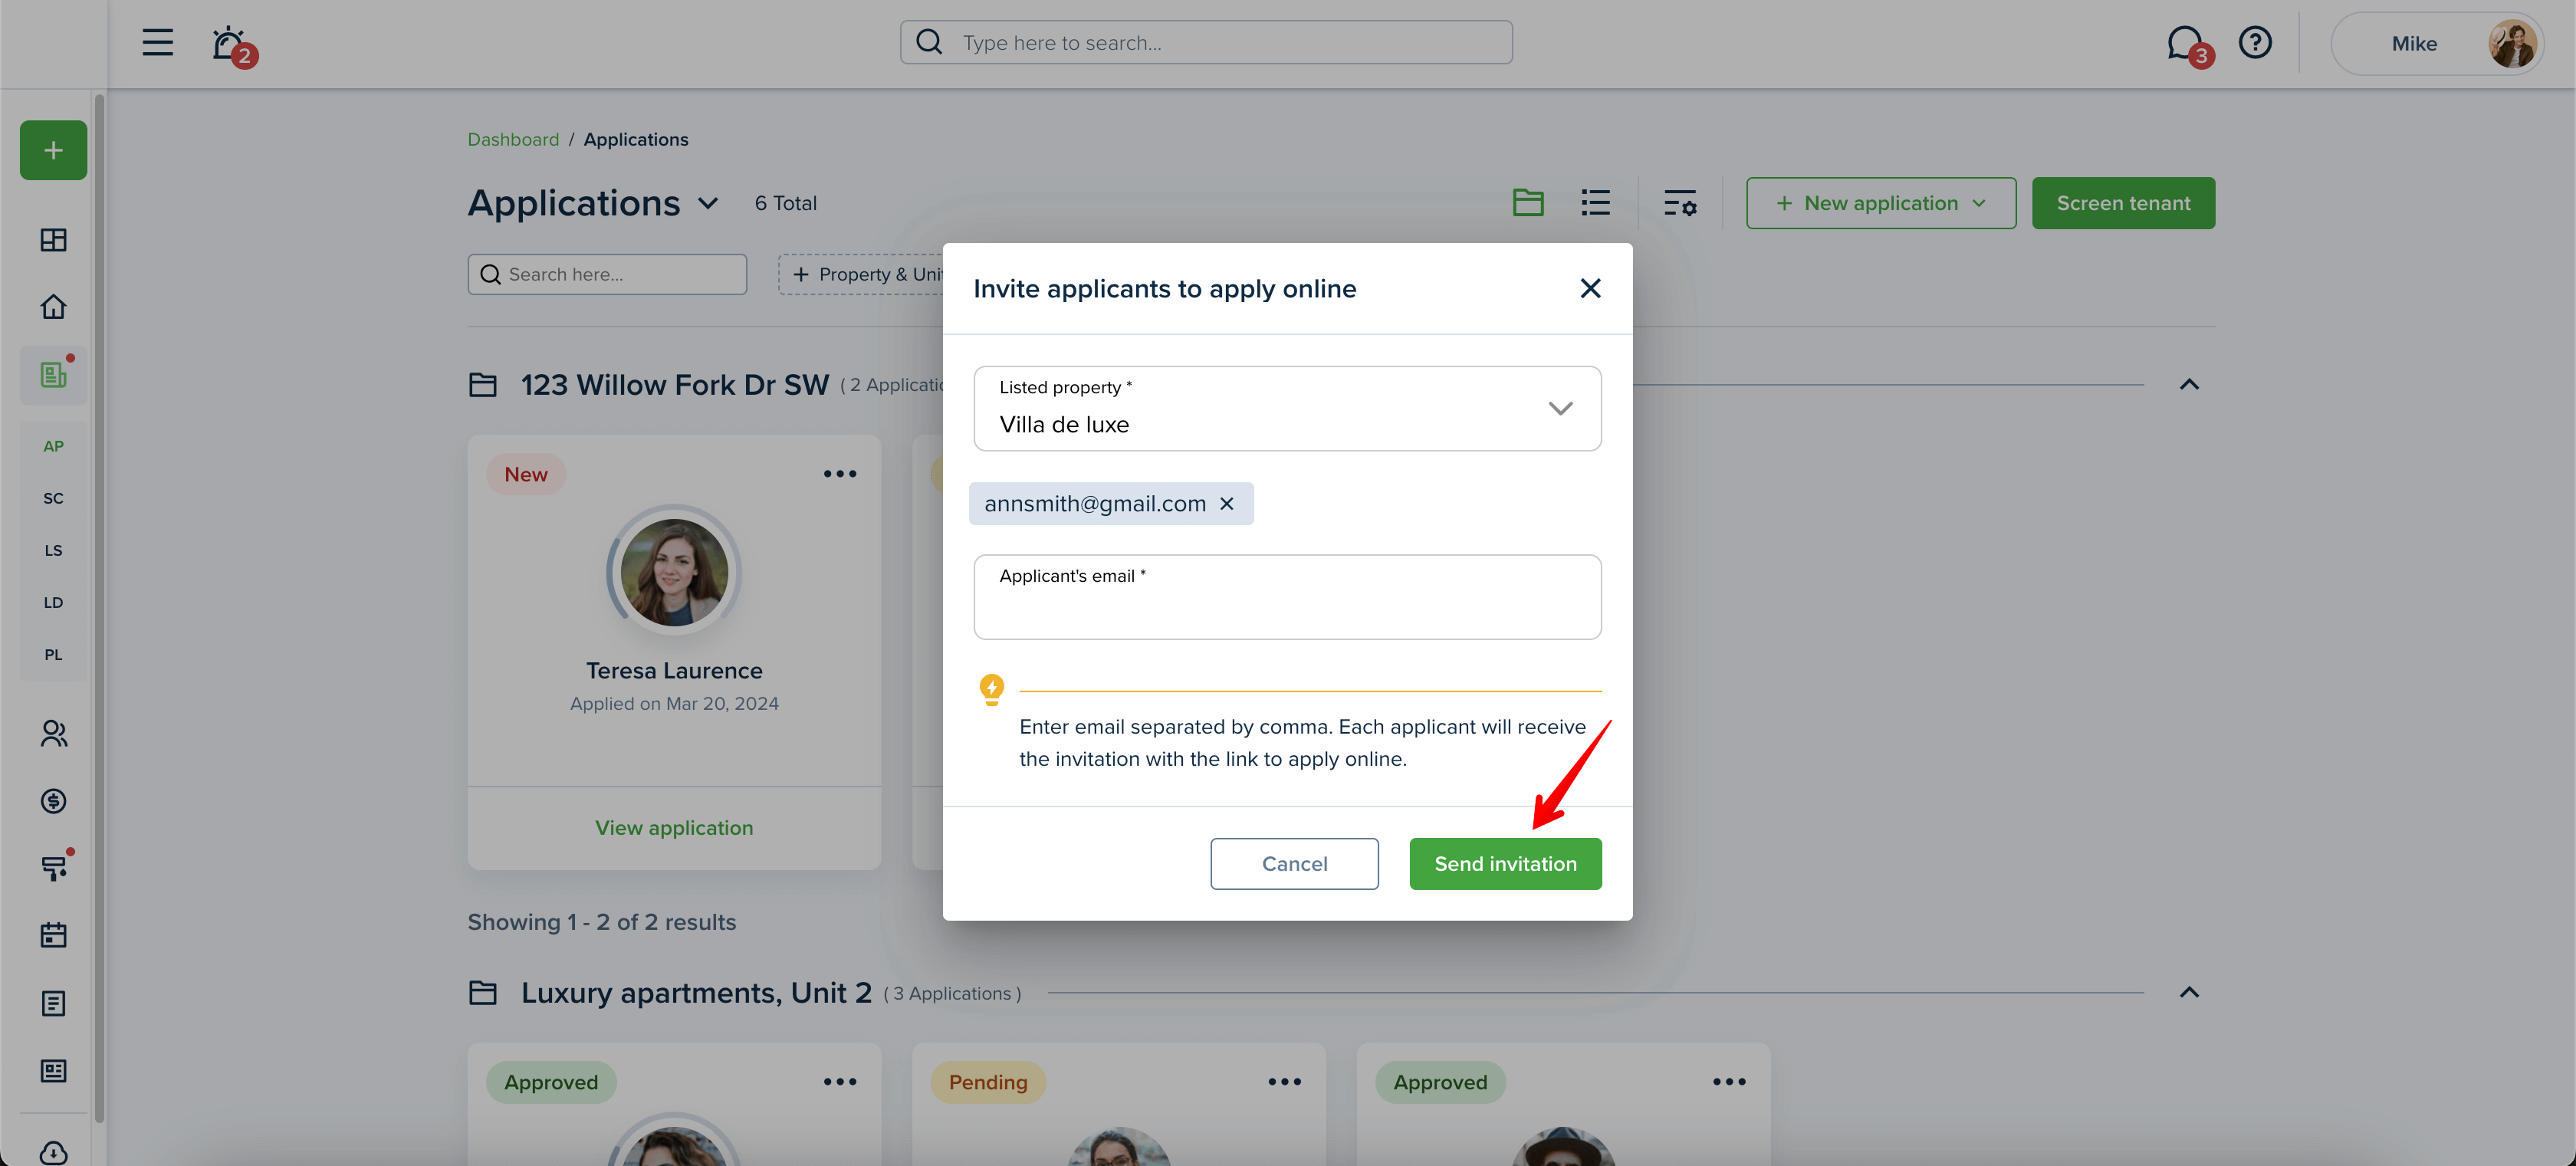Click the Send invitation button
Screen dimensions: 2576x1166
pyautogui.click(x=1505, y=864)
